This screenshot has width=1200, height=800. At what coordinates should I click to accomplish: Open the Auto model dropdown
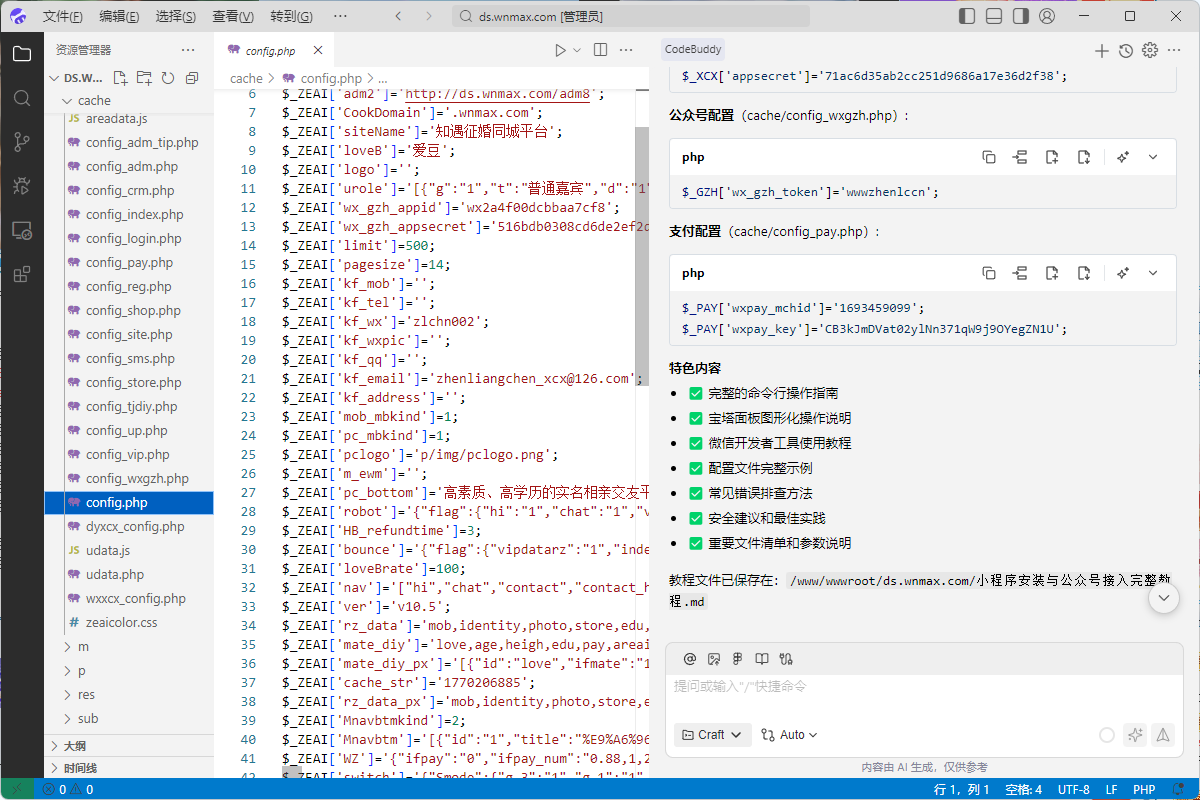pyautogui.click(x=790, y=735)
